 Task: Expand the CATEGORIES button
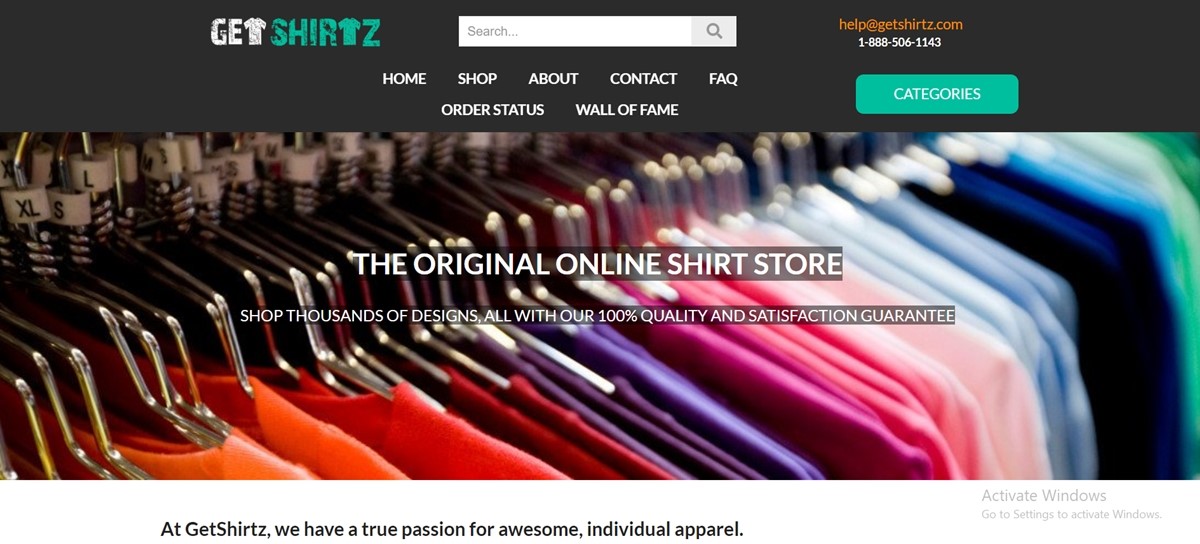pos(937,94)
